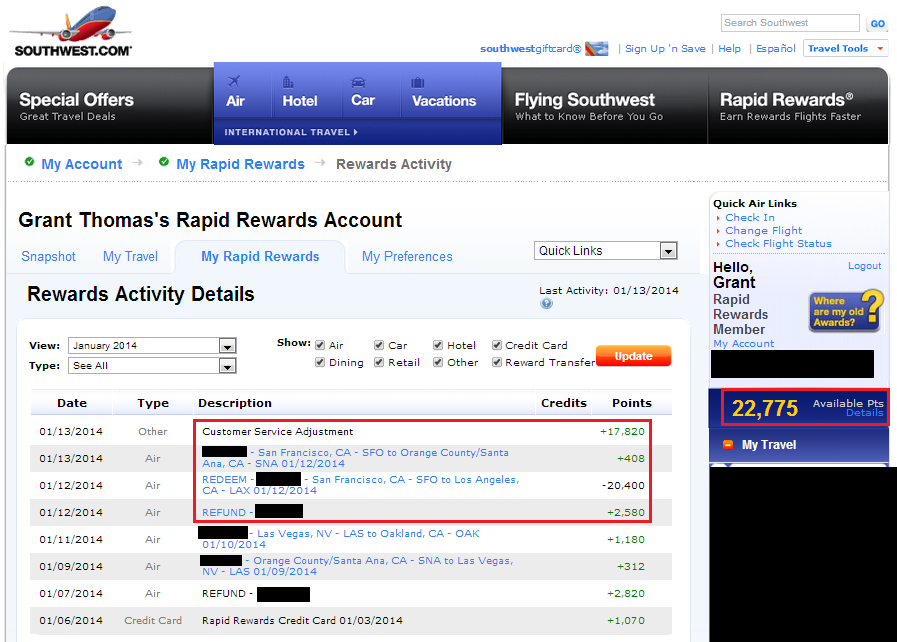Click the Where are my old Awards badge
Viewport: 897px width, 642px height.
[846, 311]
